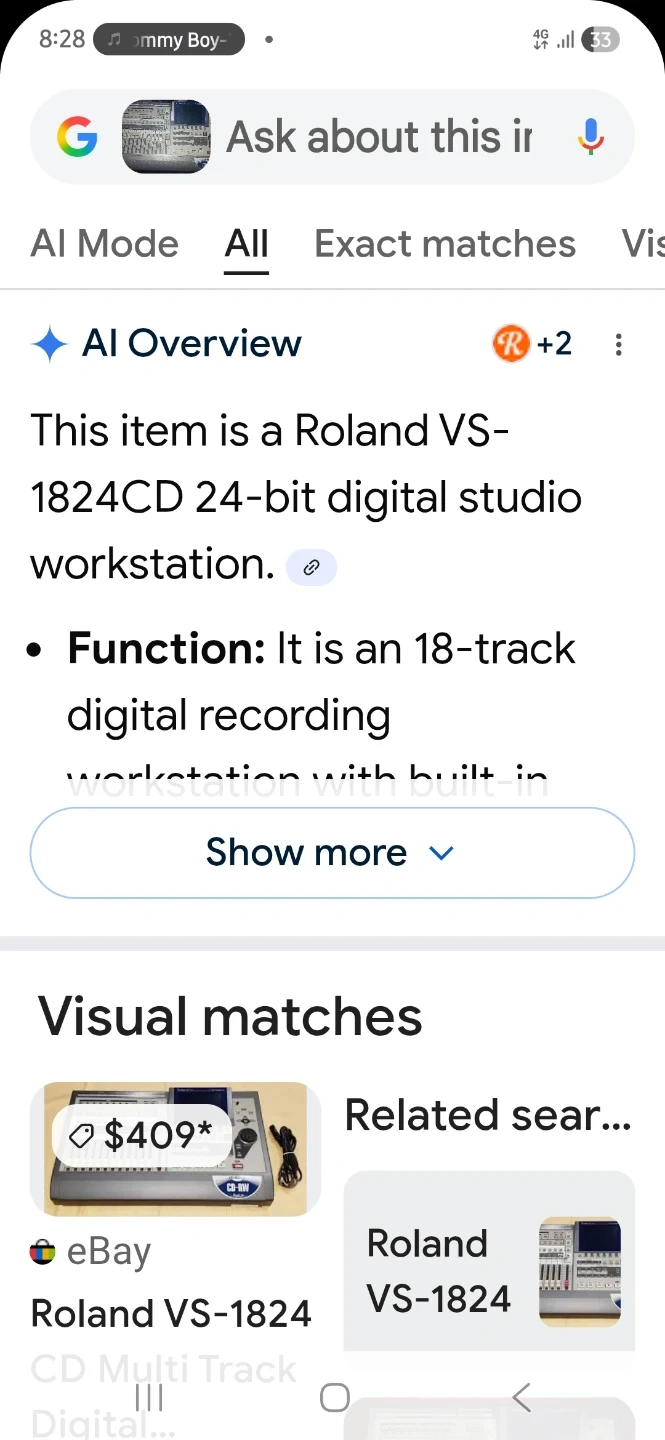Open the $409 eBay product image
This screenshot has height=1440, width=665.
coord(175,1149)
